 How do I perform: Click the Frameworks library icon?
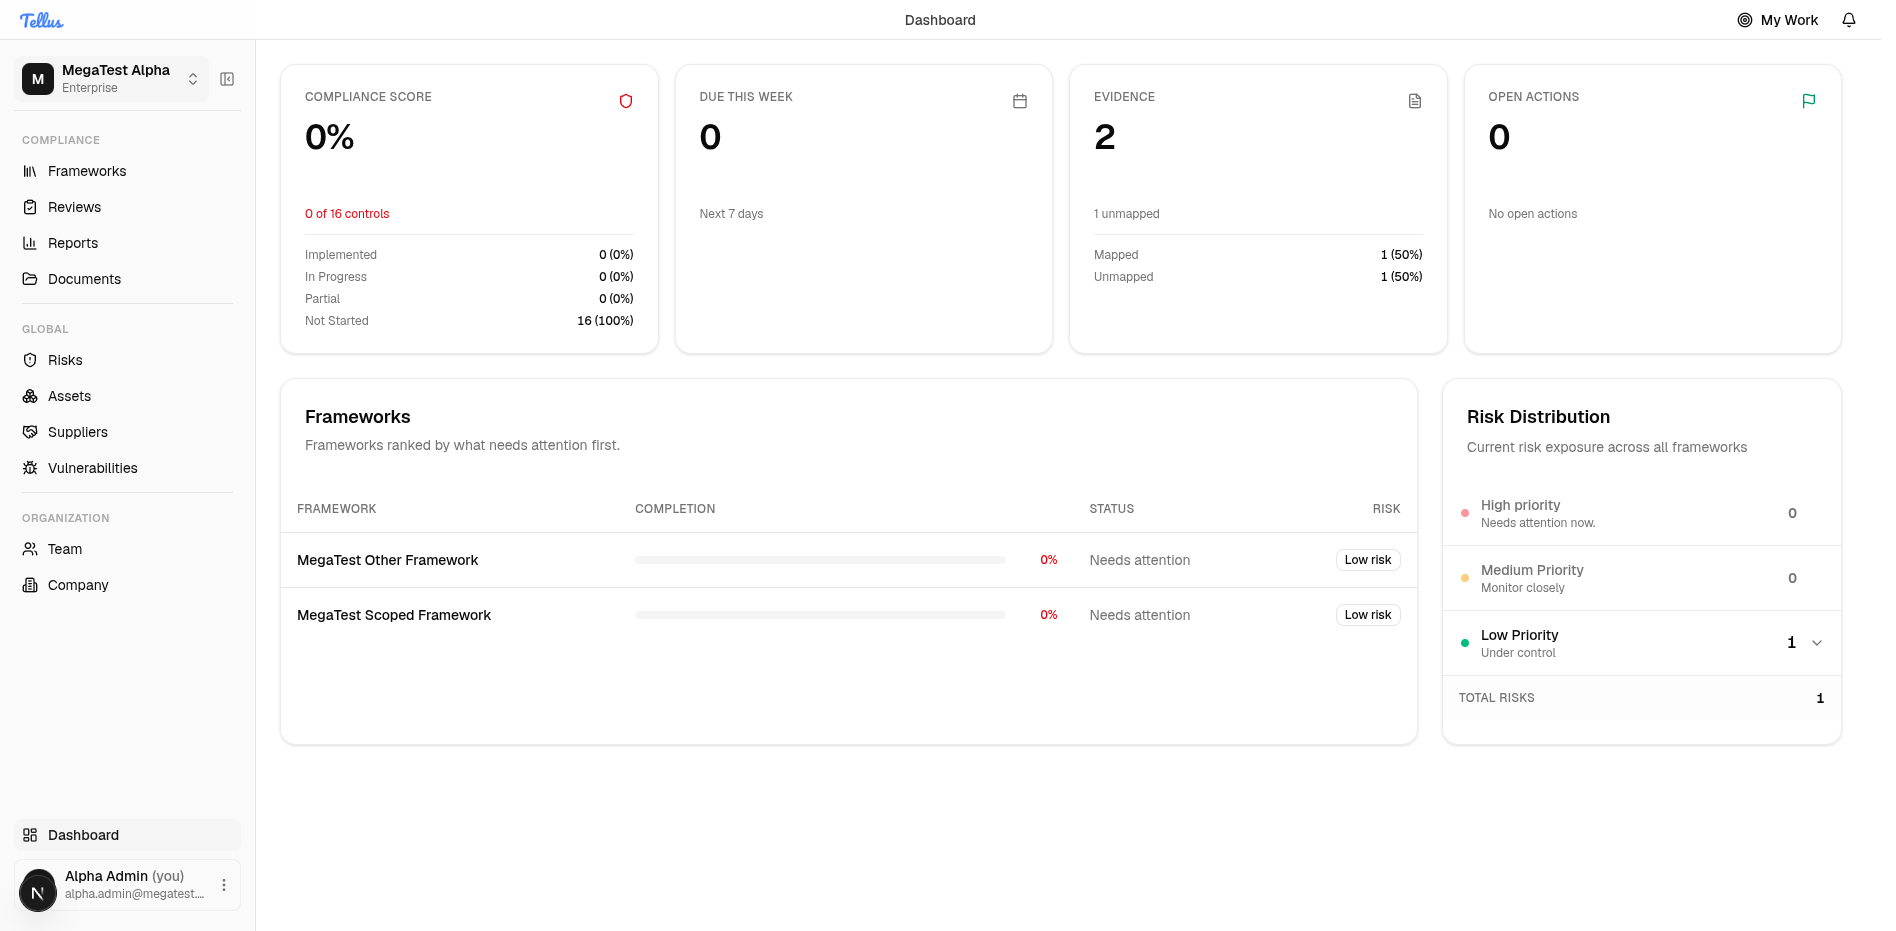(30, 171)
